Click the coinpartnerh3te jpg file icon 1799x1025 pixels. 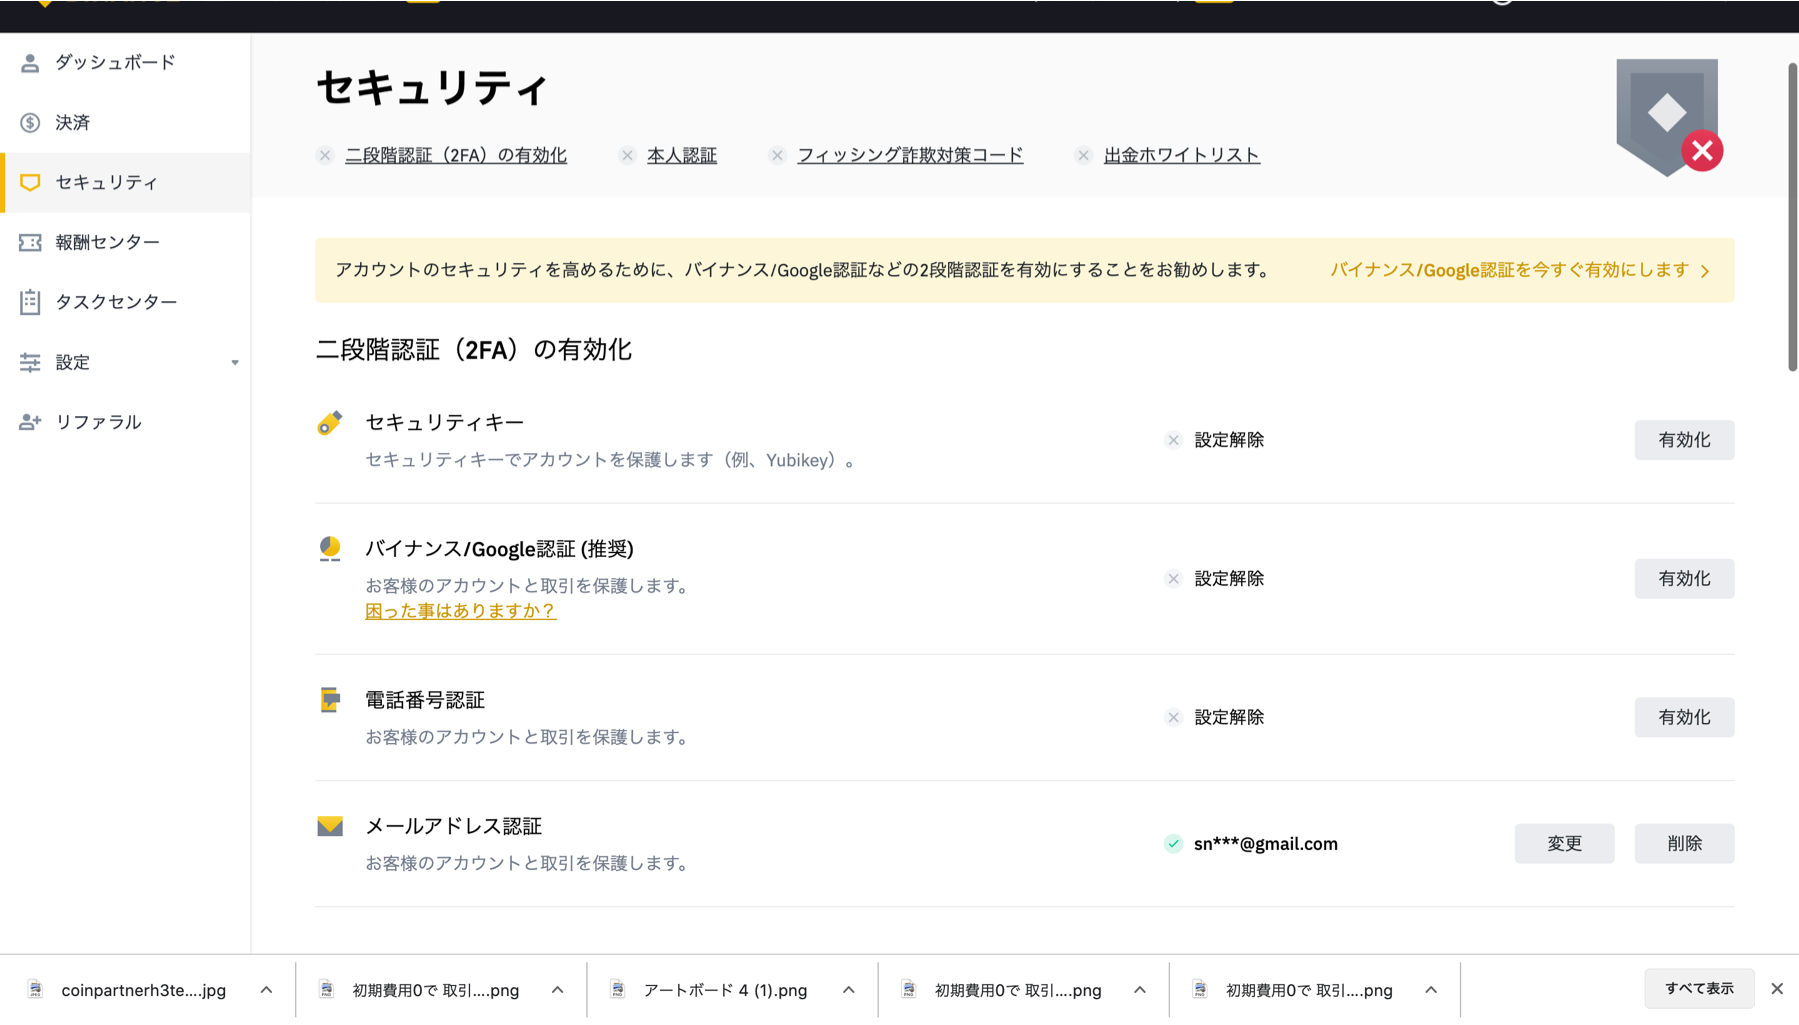coord(35,990)
